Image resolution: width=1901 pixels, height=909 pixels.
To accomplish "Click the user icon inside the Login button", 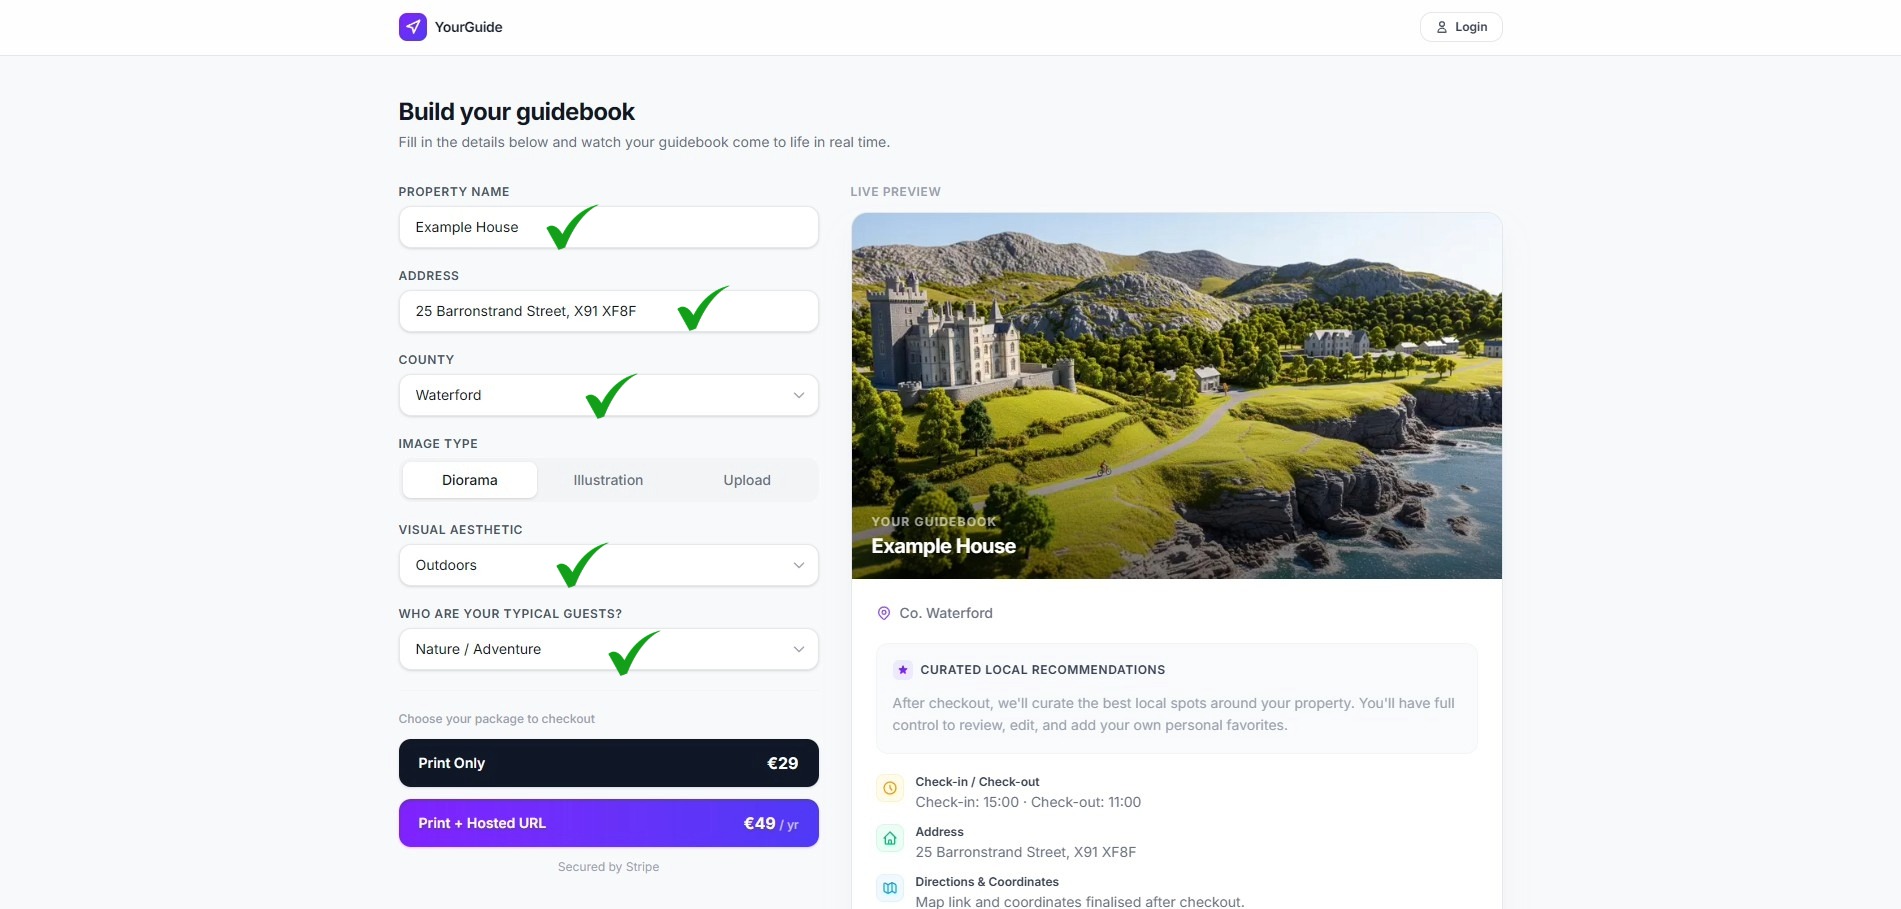I will (1442, 27).
